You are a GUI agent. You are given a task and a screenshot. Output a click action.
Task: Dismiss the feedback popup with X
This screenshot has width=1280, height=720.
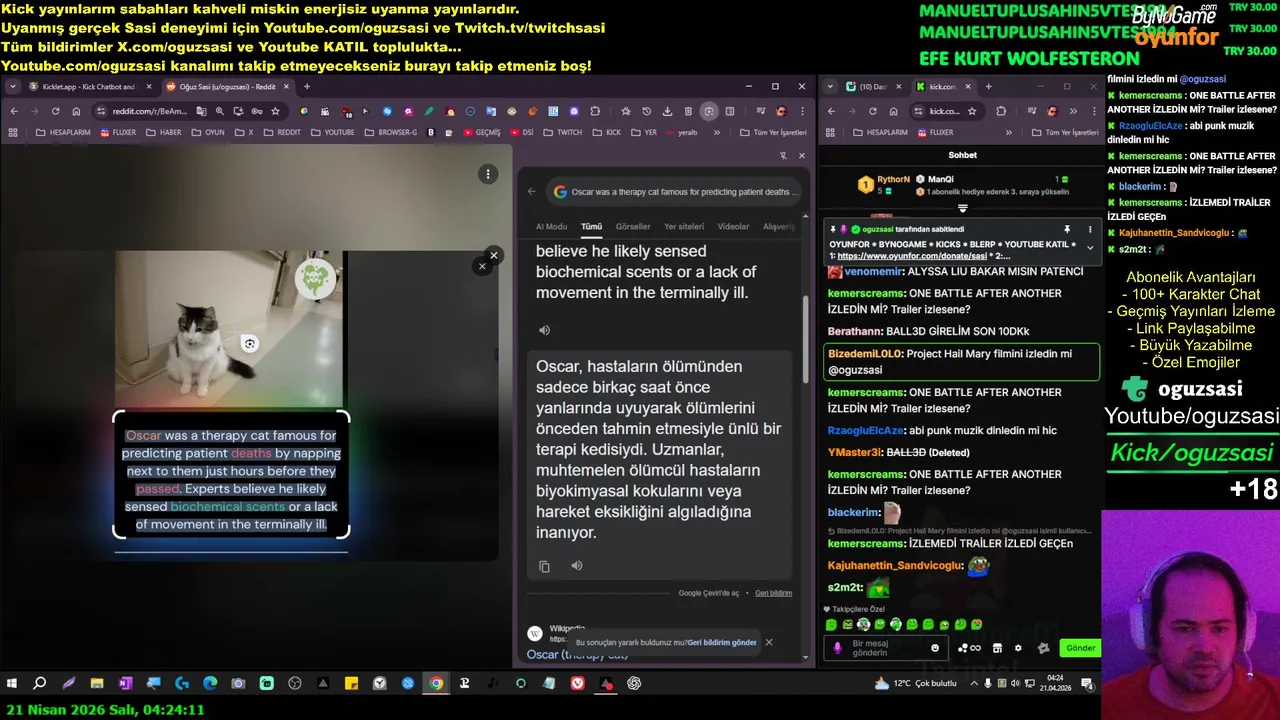pos(768,642)
